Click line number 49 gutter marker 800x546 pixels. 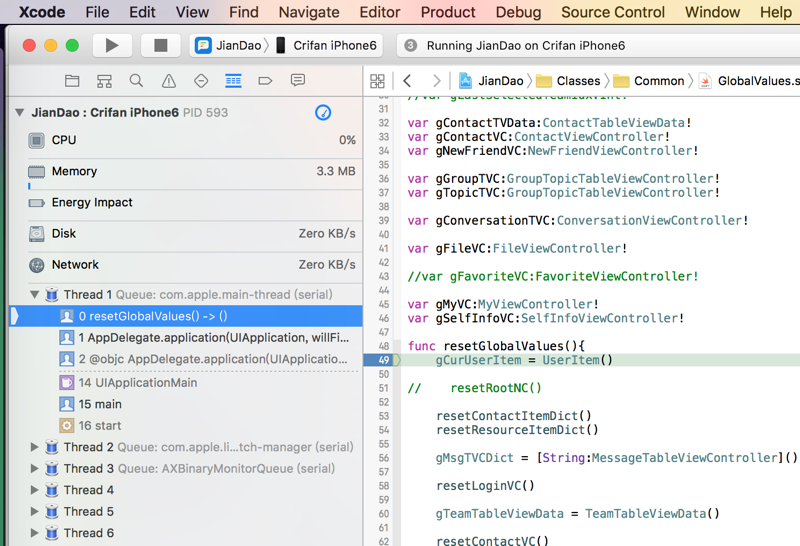coord(382,360)
